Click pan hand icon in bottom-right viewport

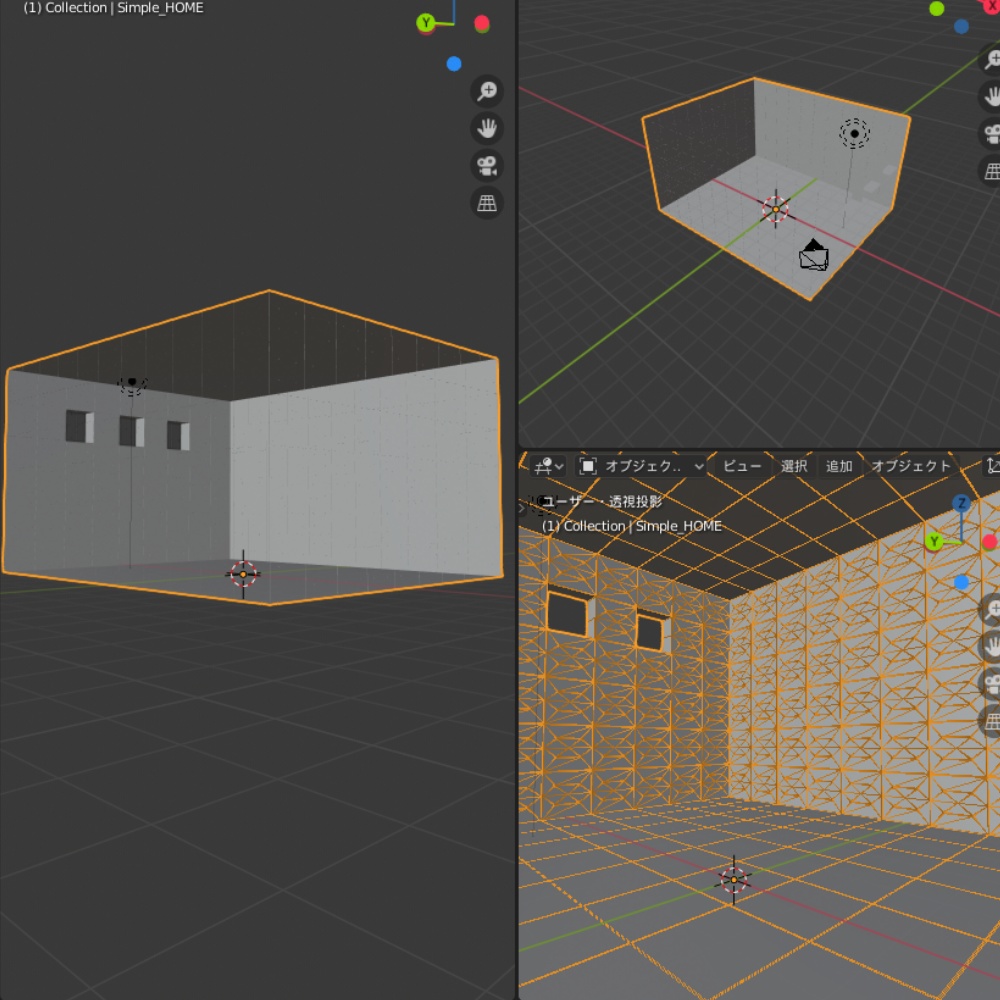click(992, 647)
